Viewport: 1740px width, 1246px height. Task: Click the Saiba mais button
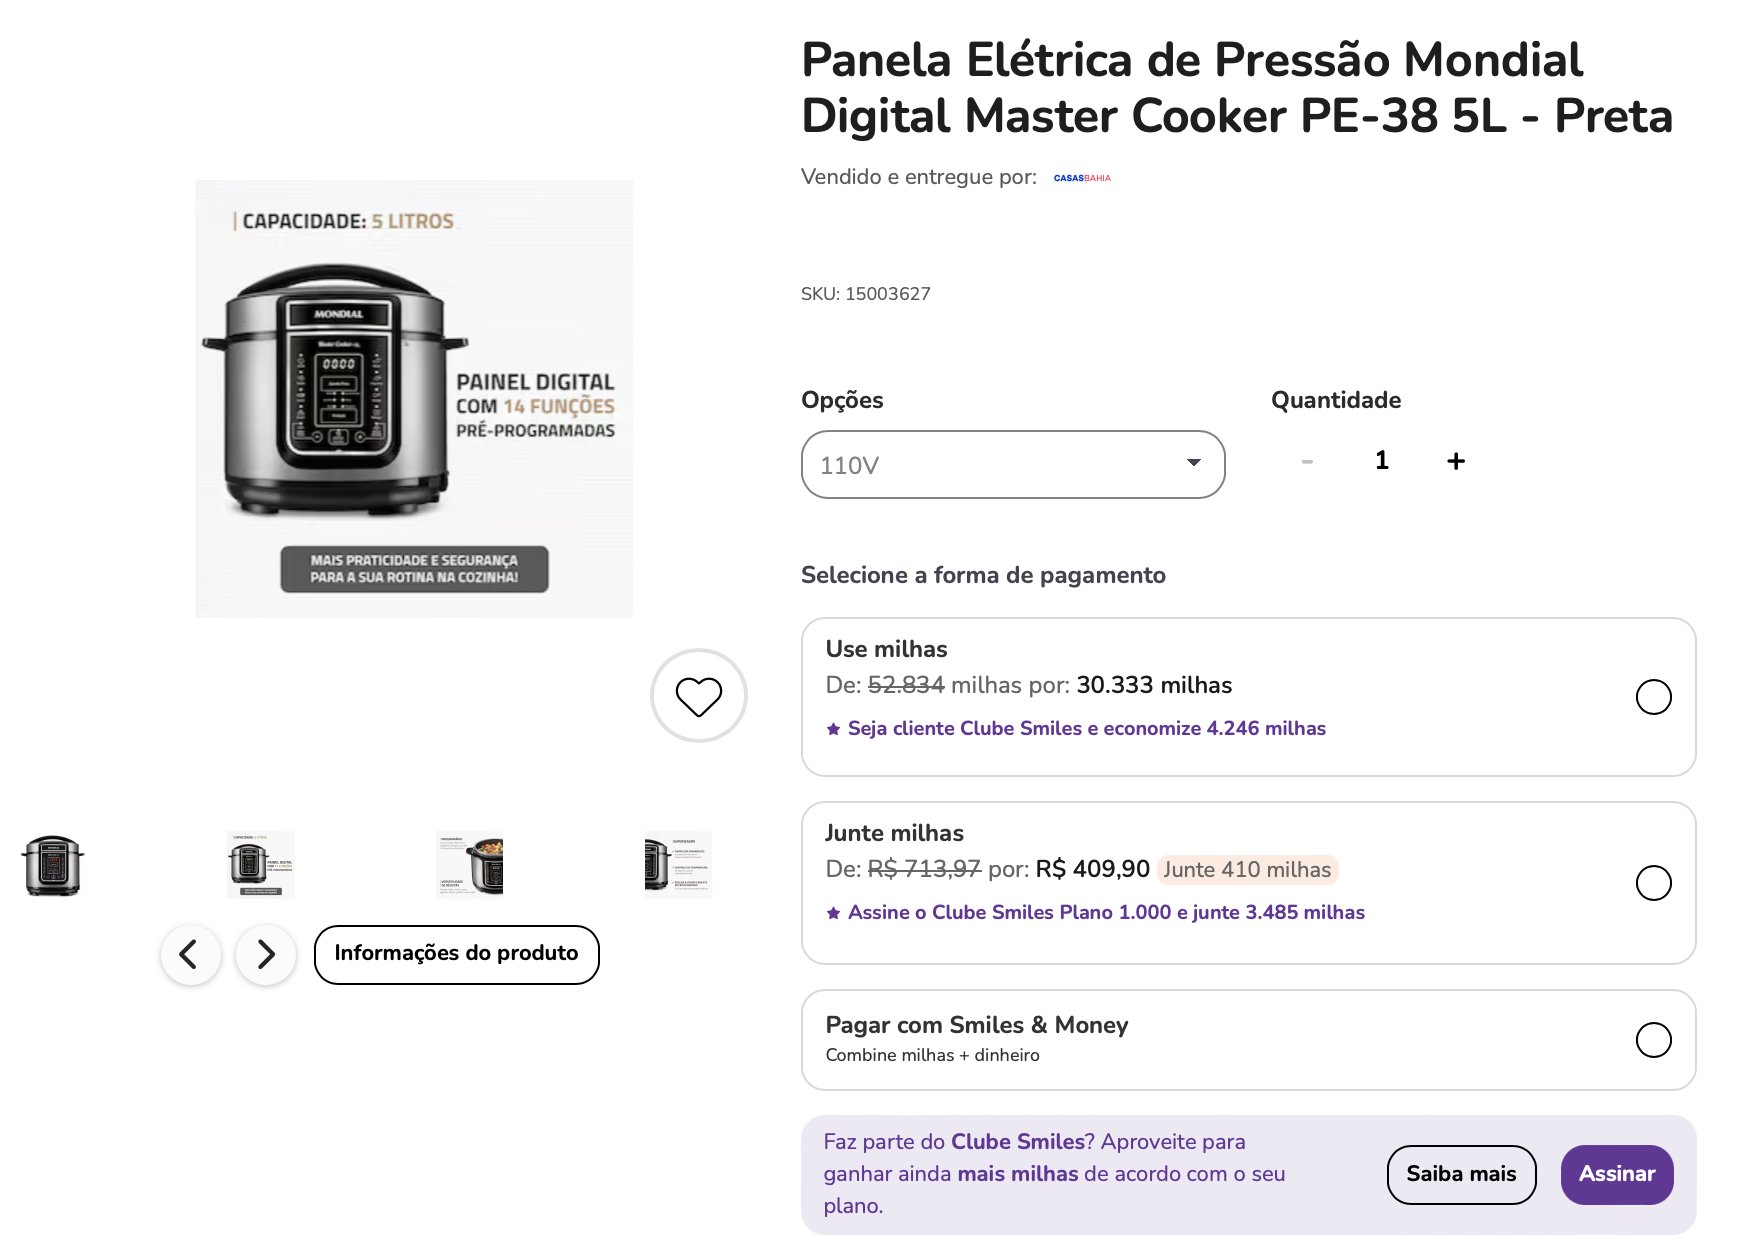pyautogui.click(x=1461, y=1175)
